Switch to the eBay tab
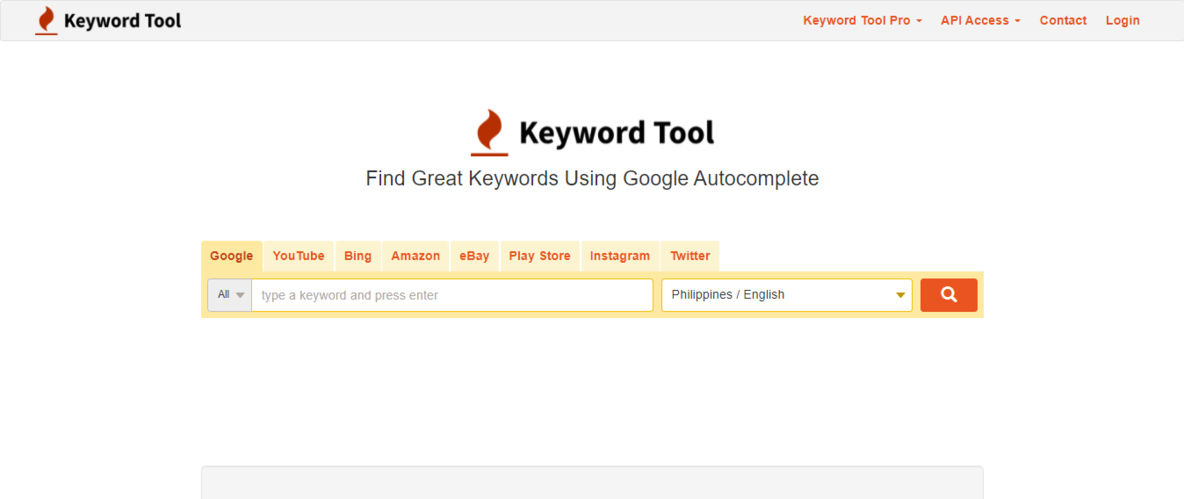 coord(474,256)
